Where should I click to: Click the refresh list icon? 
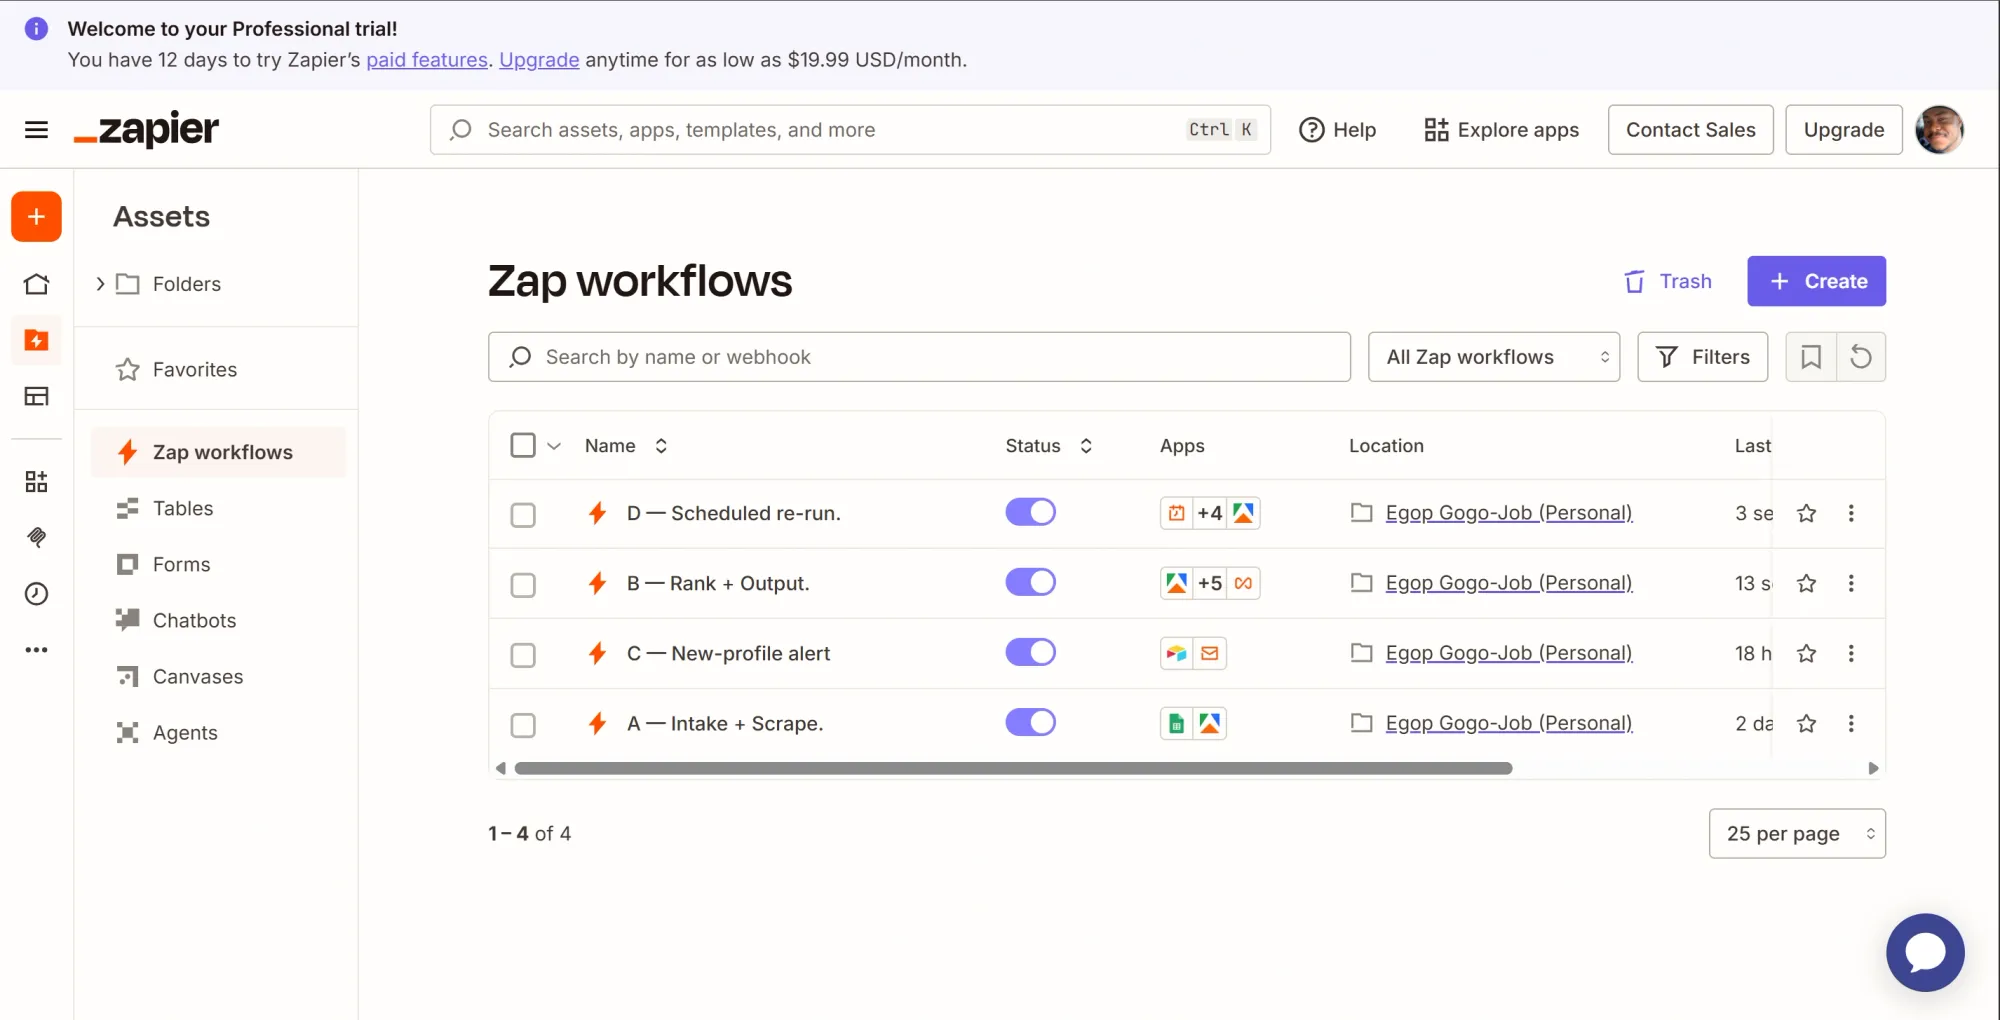(x=1860, y=357)
